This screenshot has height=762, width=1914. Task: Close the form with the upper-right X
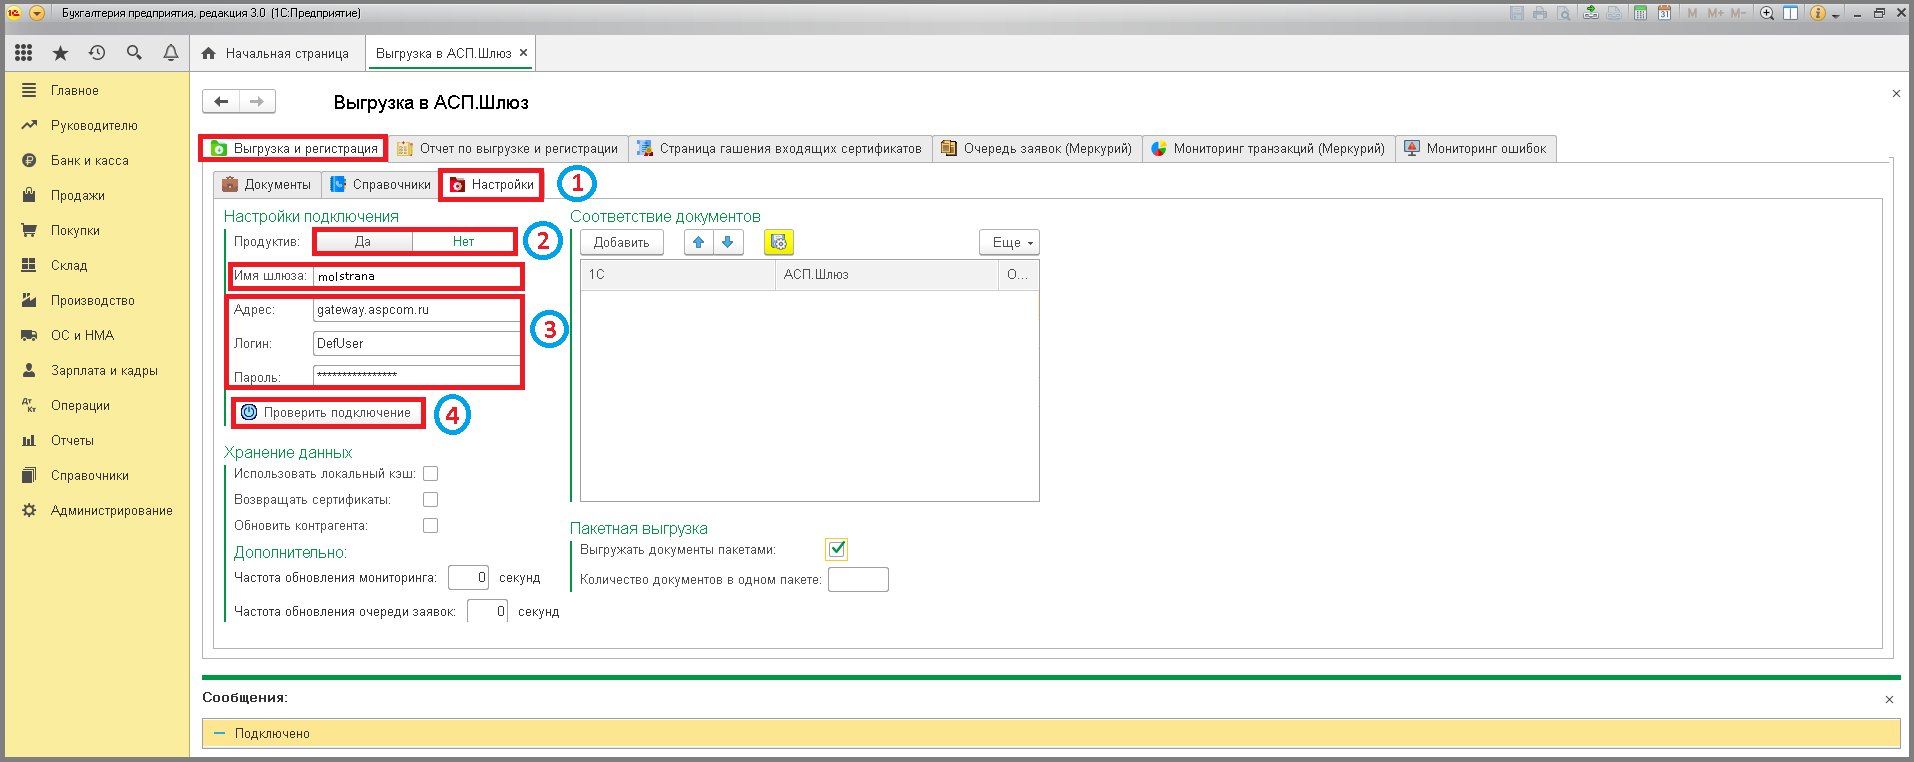[1896, 93]
